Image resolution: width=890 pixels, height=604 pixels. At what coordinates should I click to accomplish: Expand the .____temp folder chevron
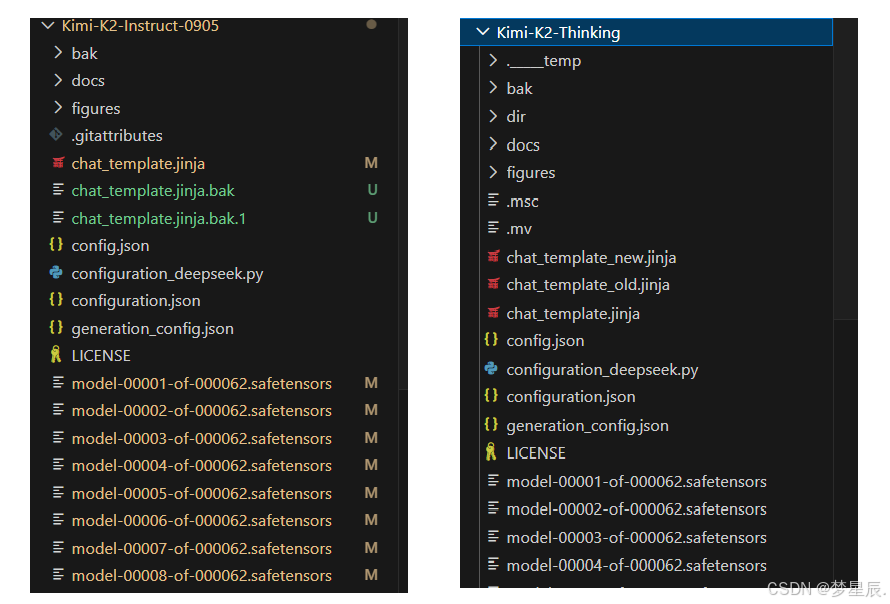[493, 60]
